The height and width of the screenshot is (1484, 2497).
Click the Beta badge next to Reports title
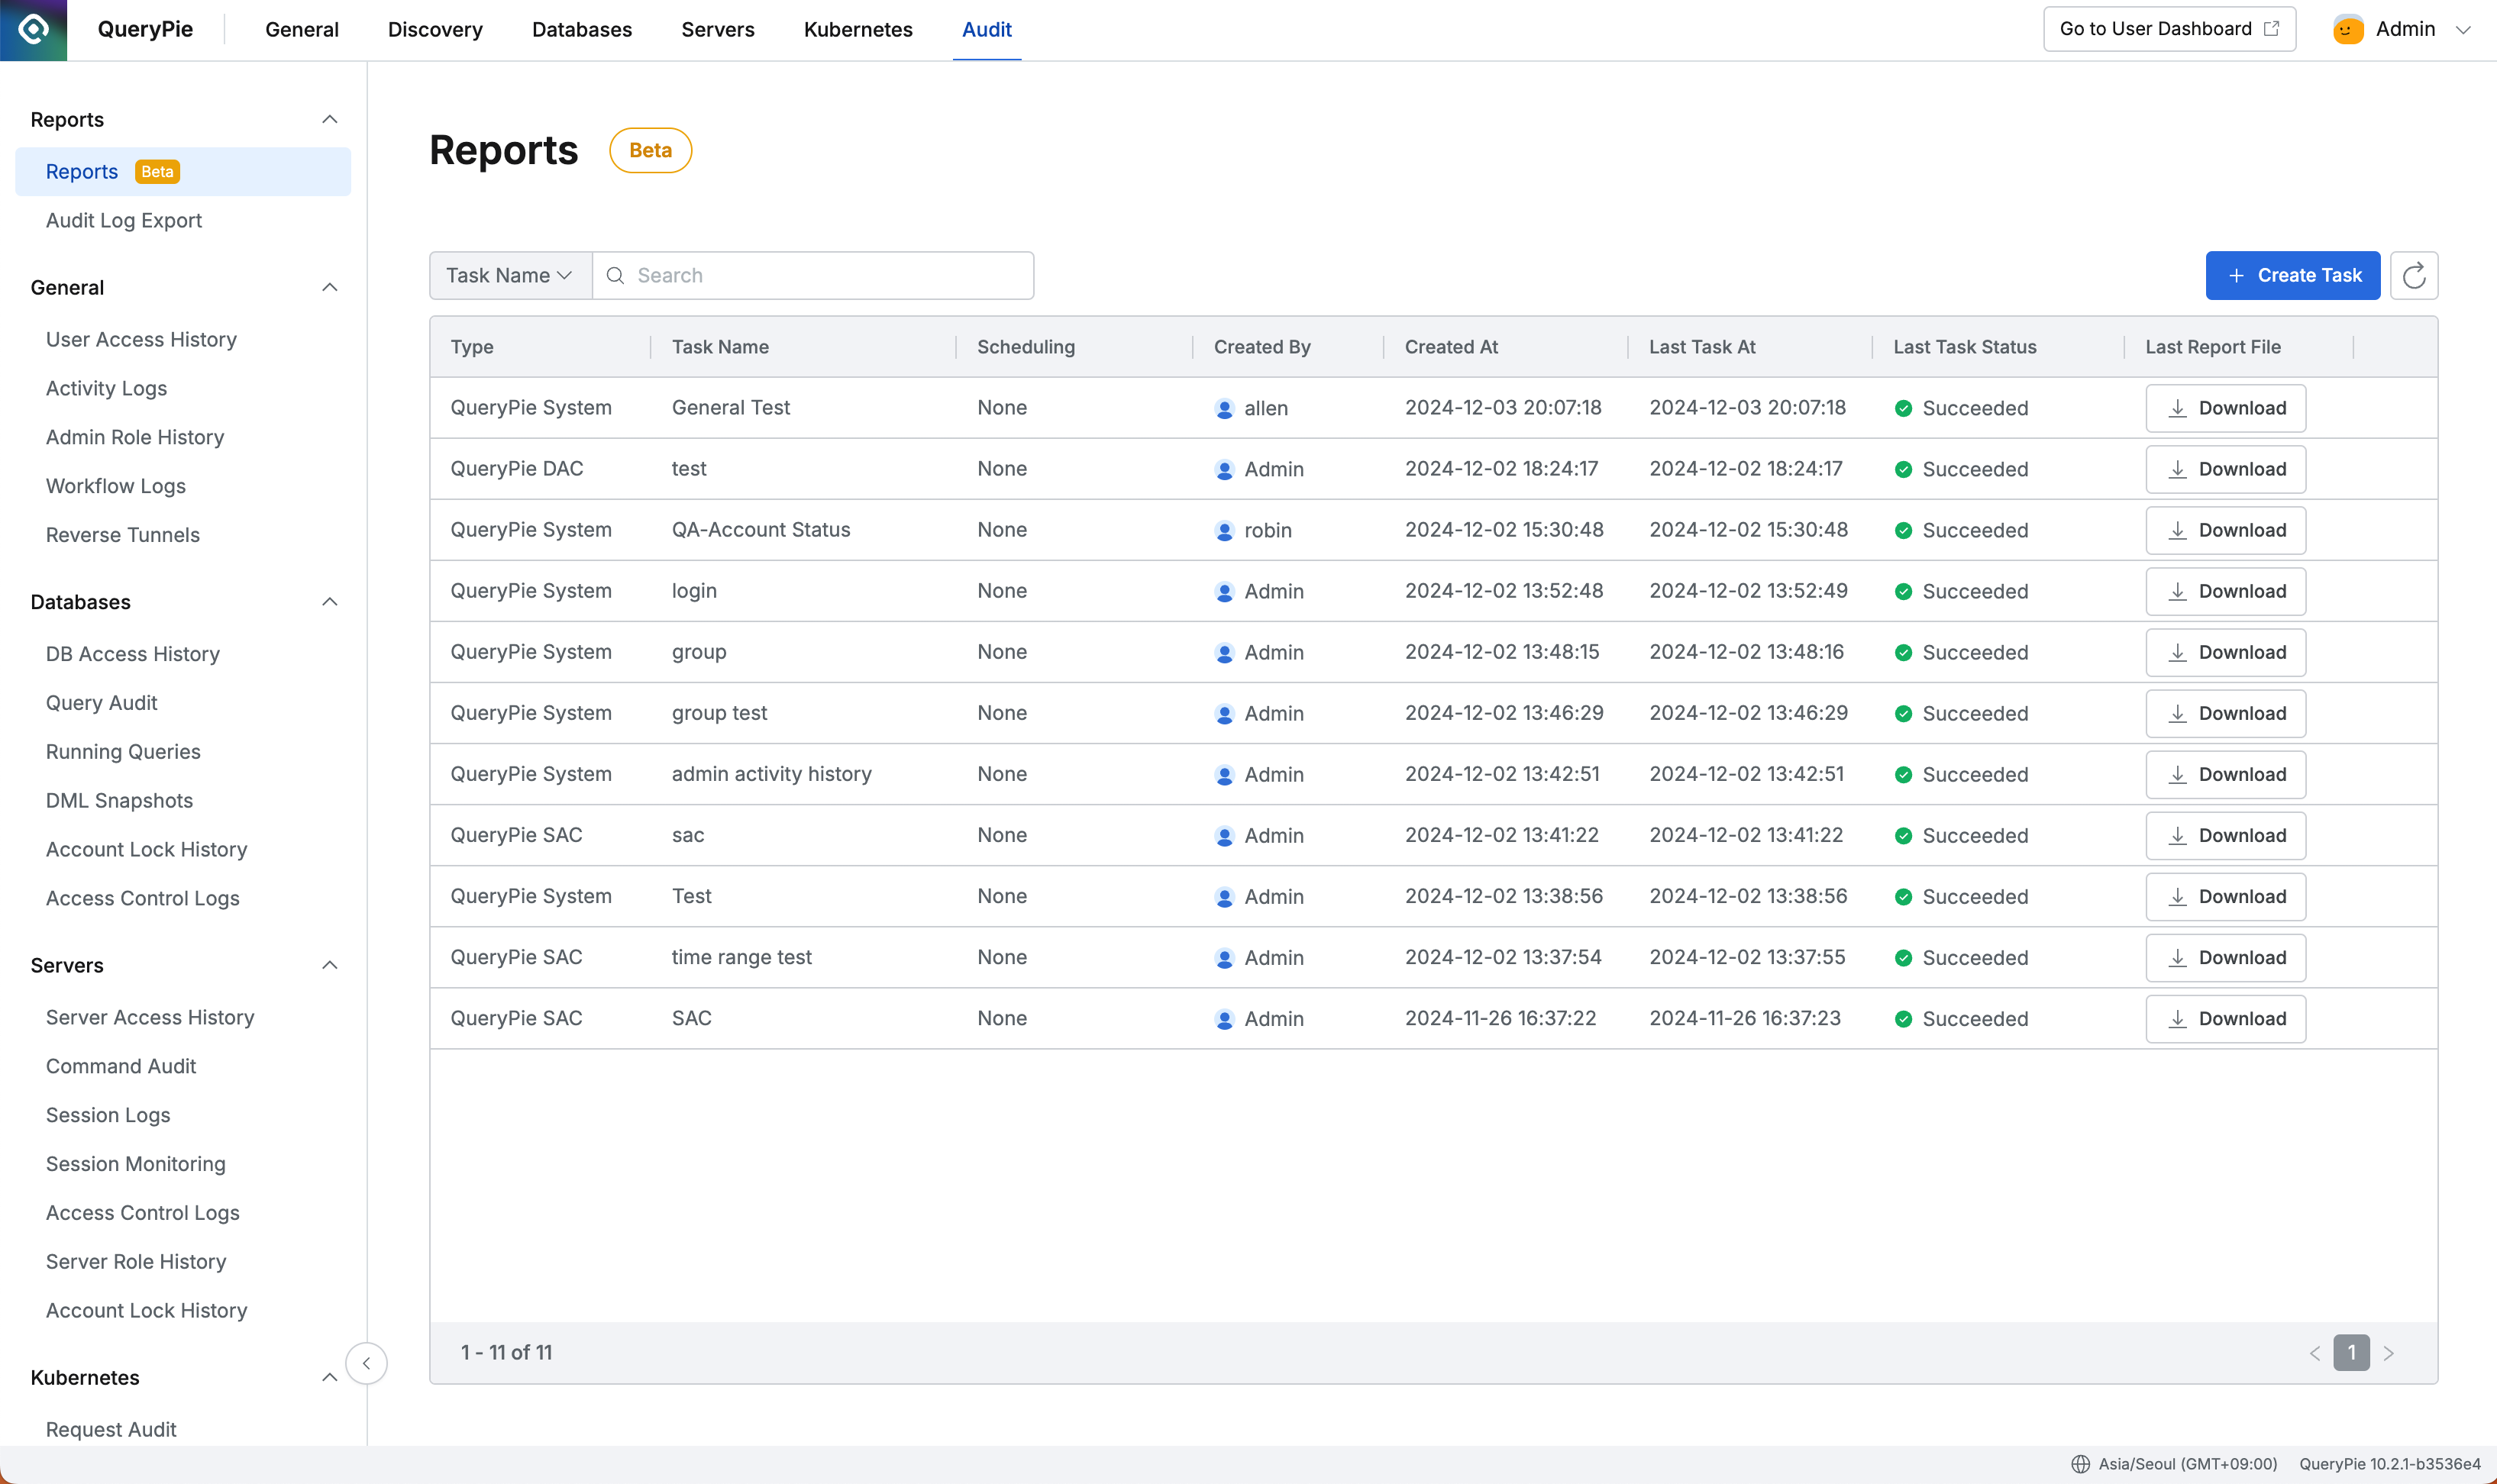click(x=650, y=150)
